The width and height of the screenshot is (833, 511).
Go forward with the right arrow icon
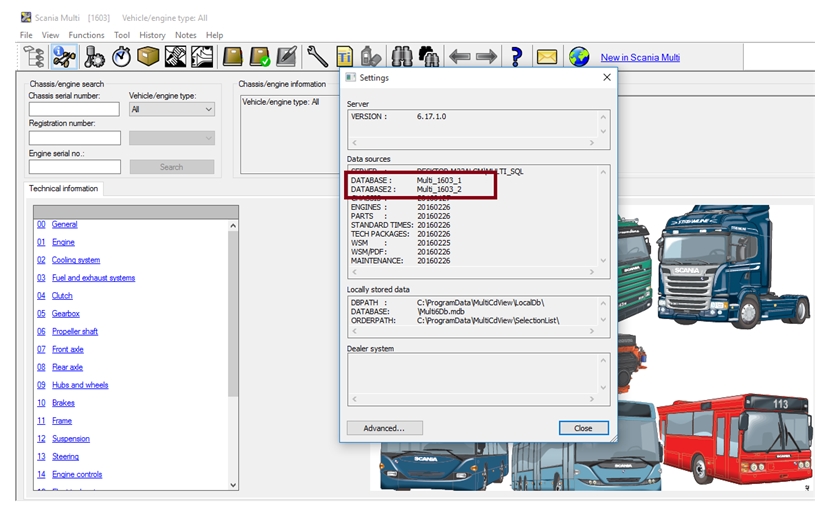click(487, 56)
